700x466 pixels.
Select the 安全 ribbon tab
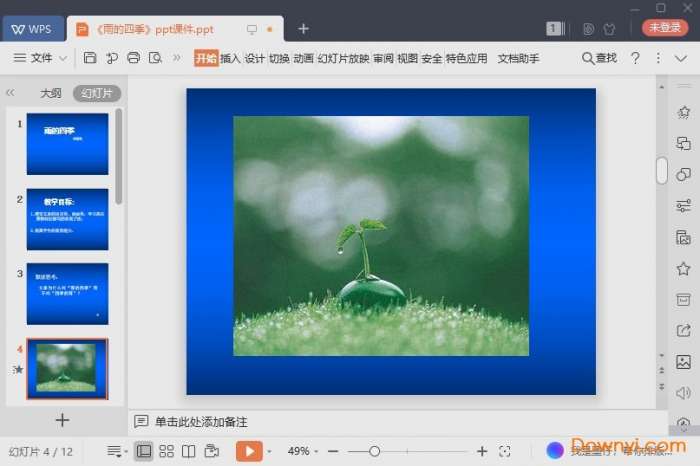click(431, 58)
